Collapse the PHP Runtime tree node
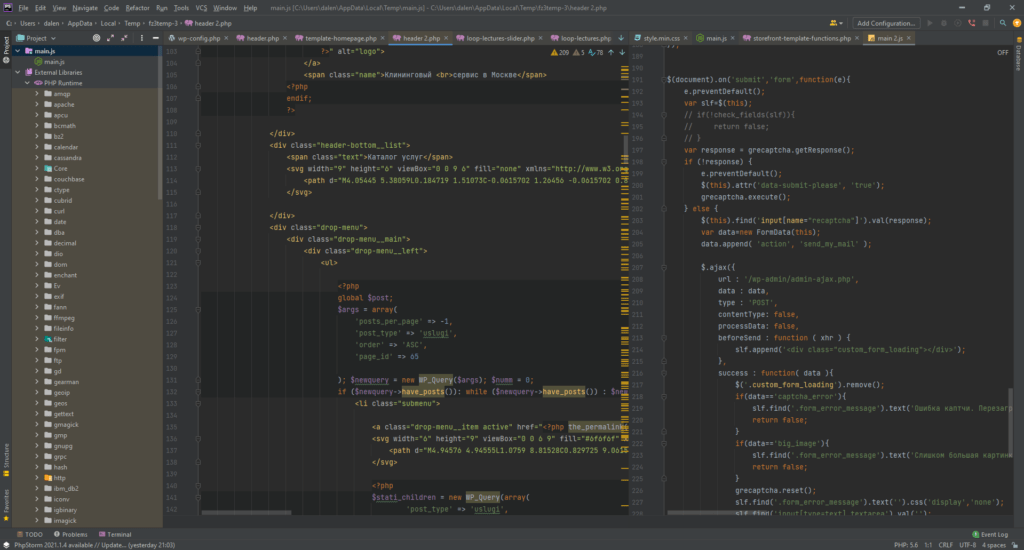1024x550 pixels. 26,83
